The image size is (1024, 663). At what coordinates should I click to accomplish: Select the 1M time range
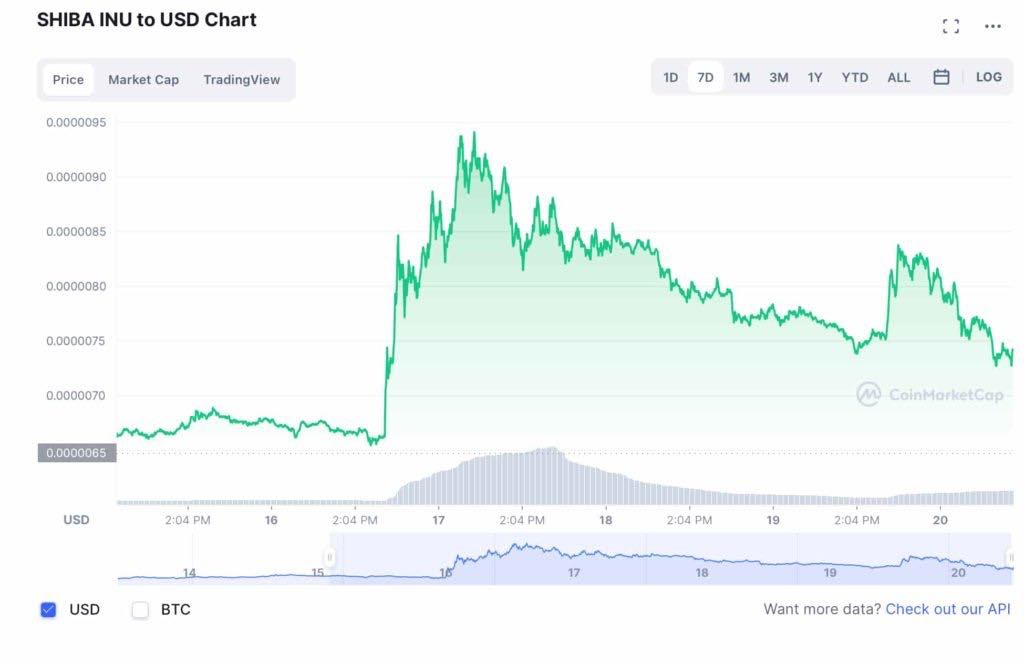pyautogui.click(x=741, y=77)
